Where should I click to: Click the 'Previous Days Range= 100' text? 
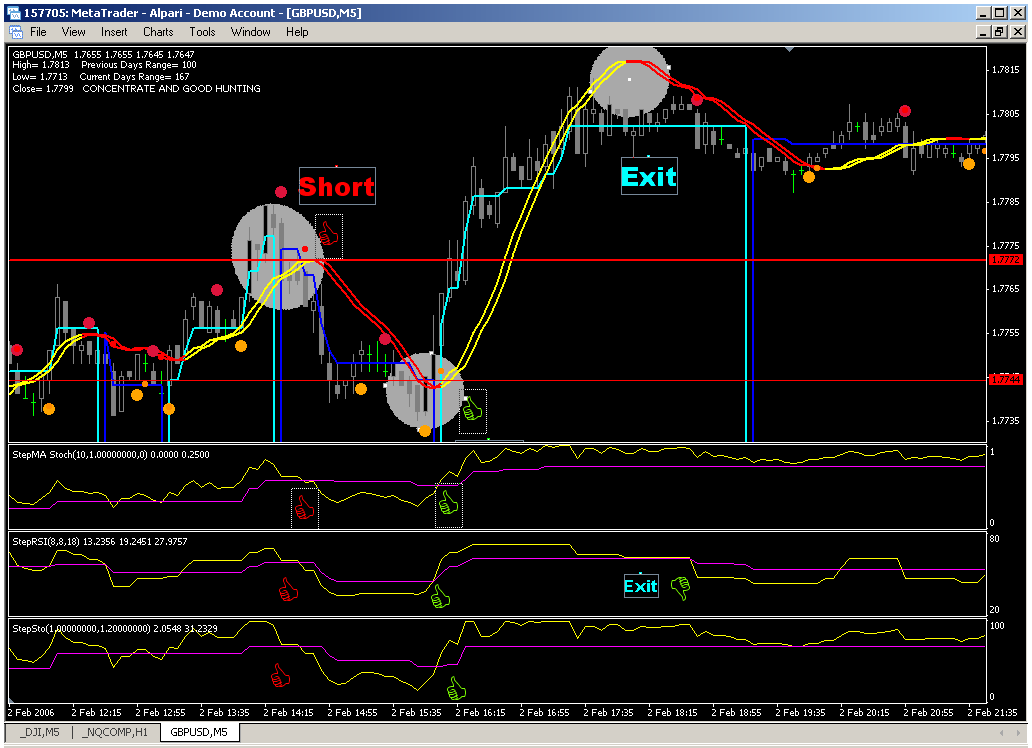click(139, 65)
